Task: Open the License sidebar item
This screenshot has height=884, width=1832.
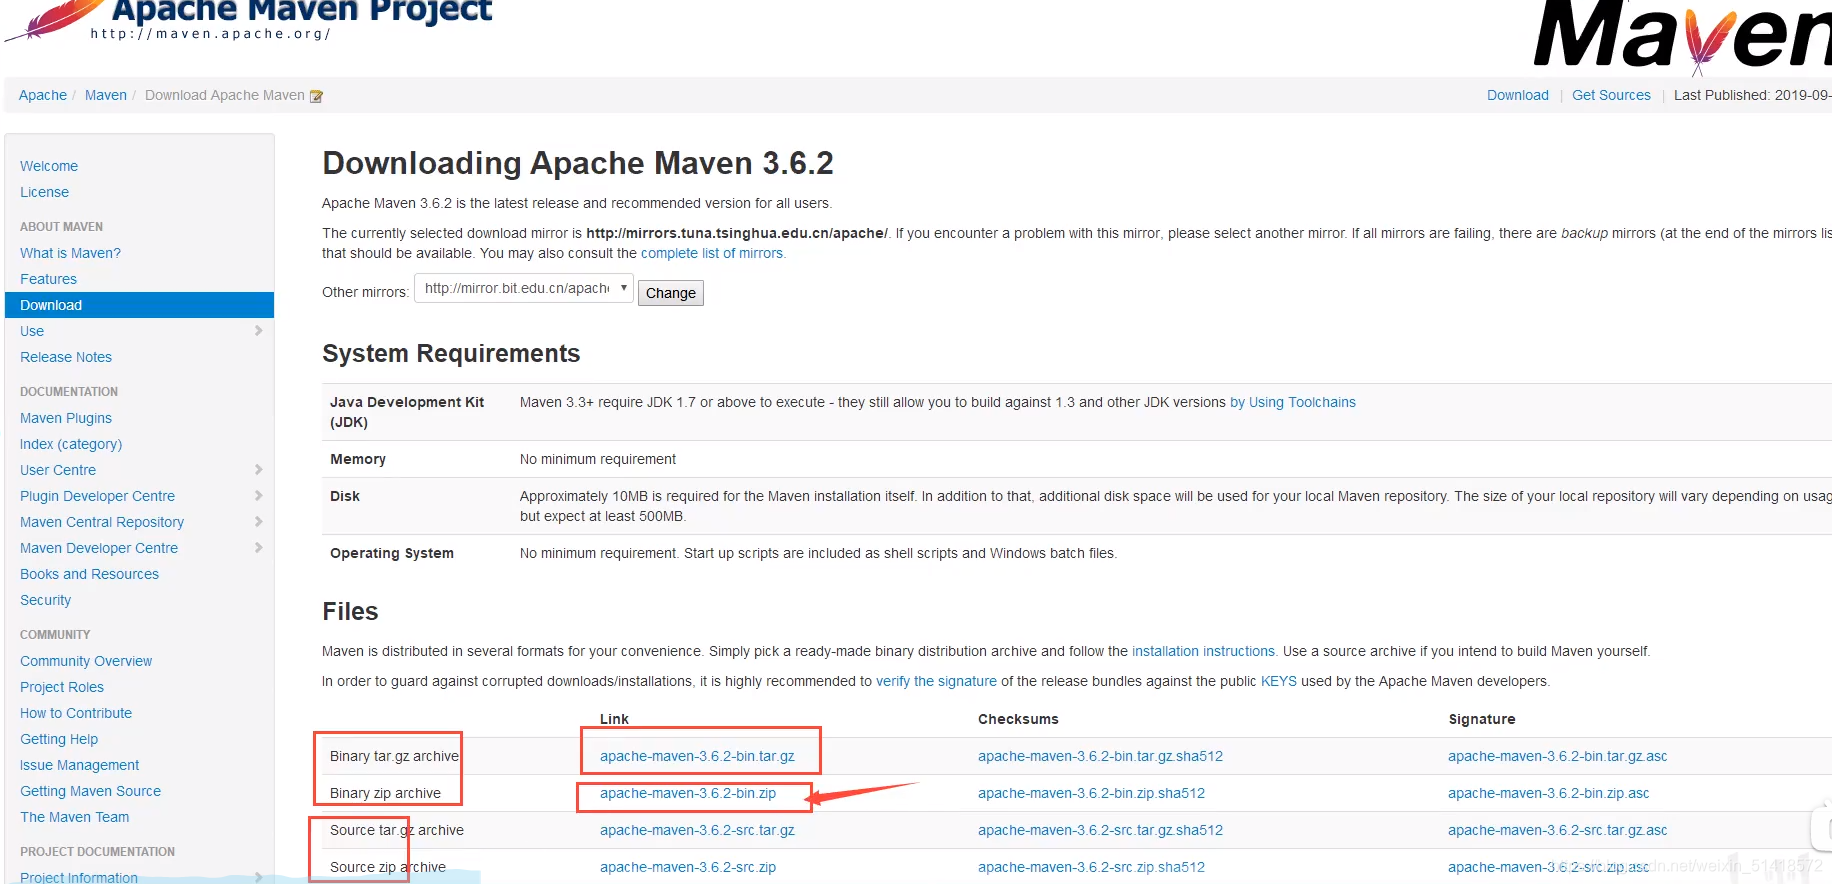Action: click(45, 192)
